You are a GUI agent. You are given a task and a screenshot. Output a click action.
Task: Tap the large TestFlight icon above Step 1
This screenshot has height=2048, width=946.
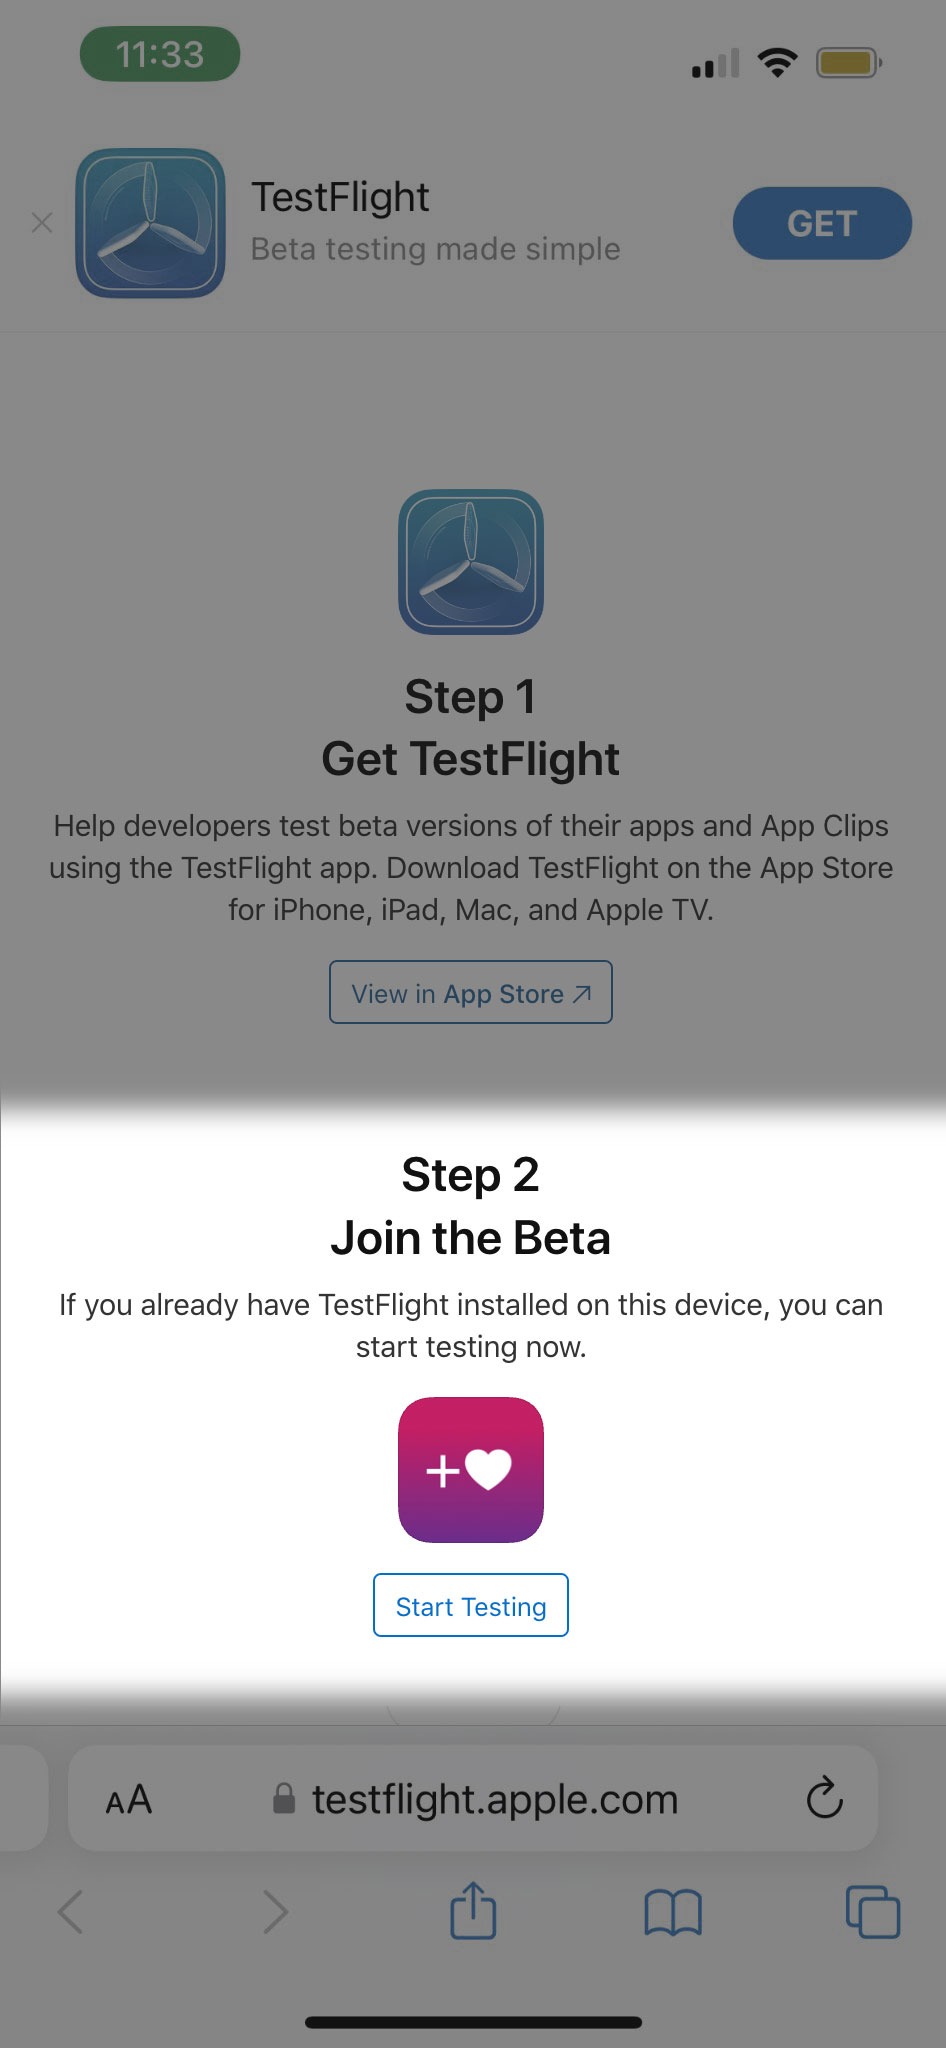[470, 563]
